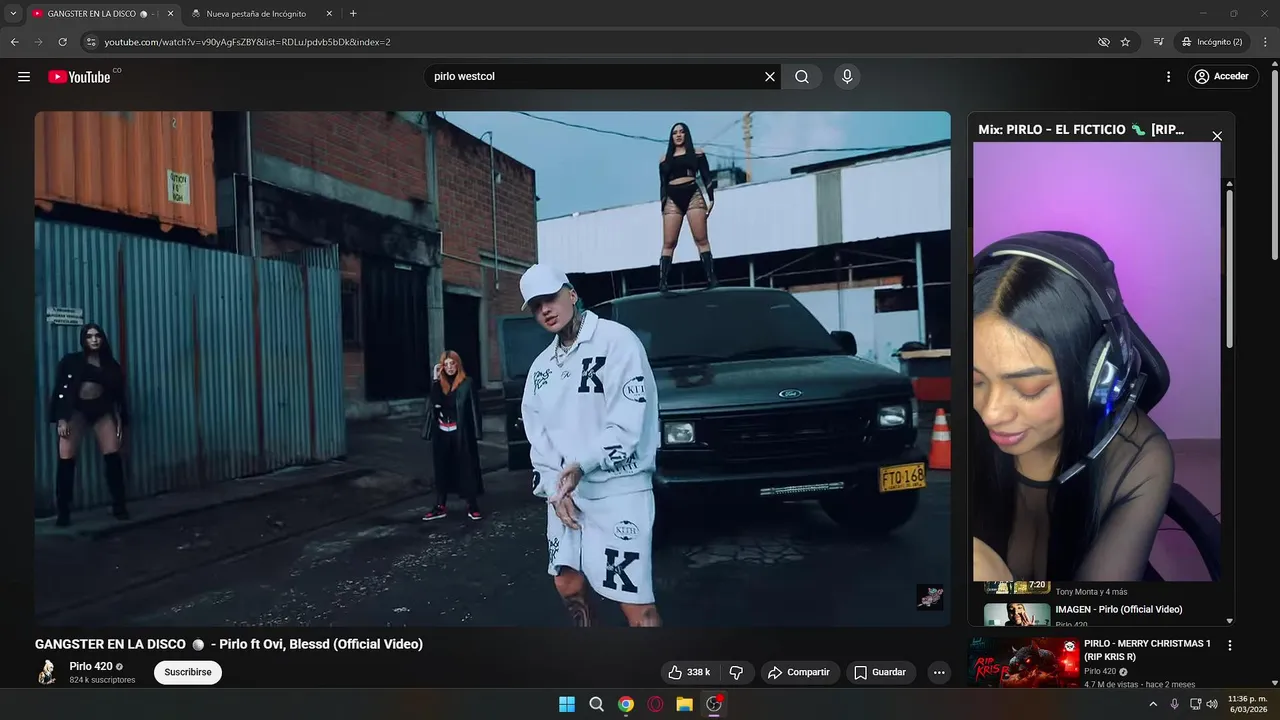Click the Compartir share button
This screenshot has height=720, width=1280.
click(x=798, y=672)
